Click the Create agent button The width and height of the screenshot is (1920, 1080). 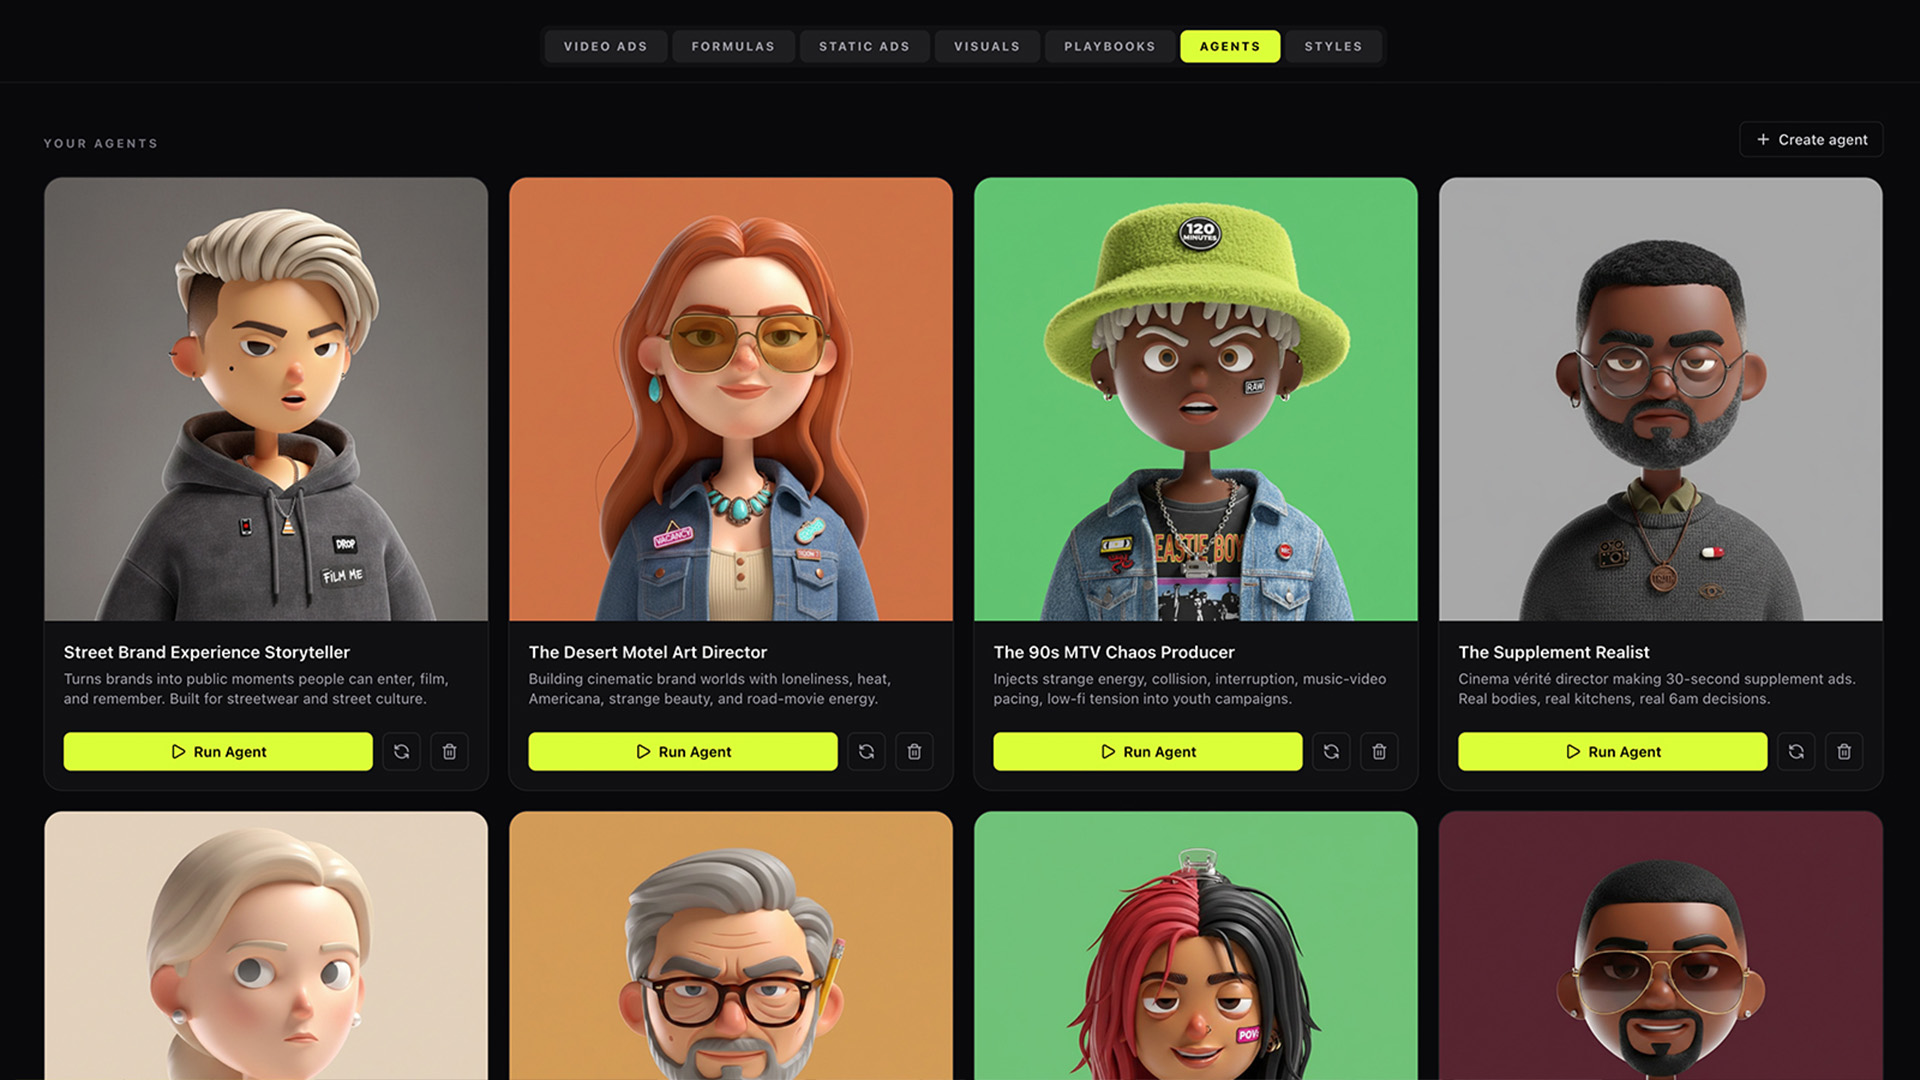click(1811, 139)
